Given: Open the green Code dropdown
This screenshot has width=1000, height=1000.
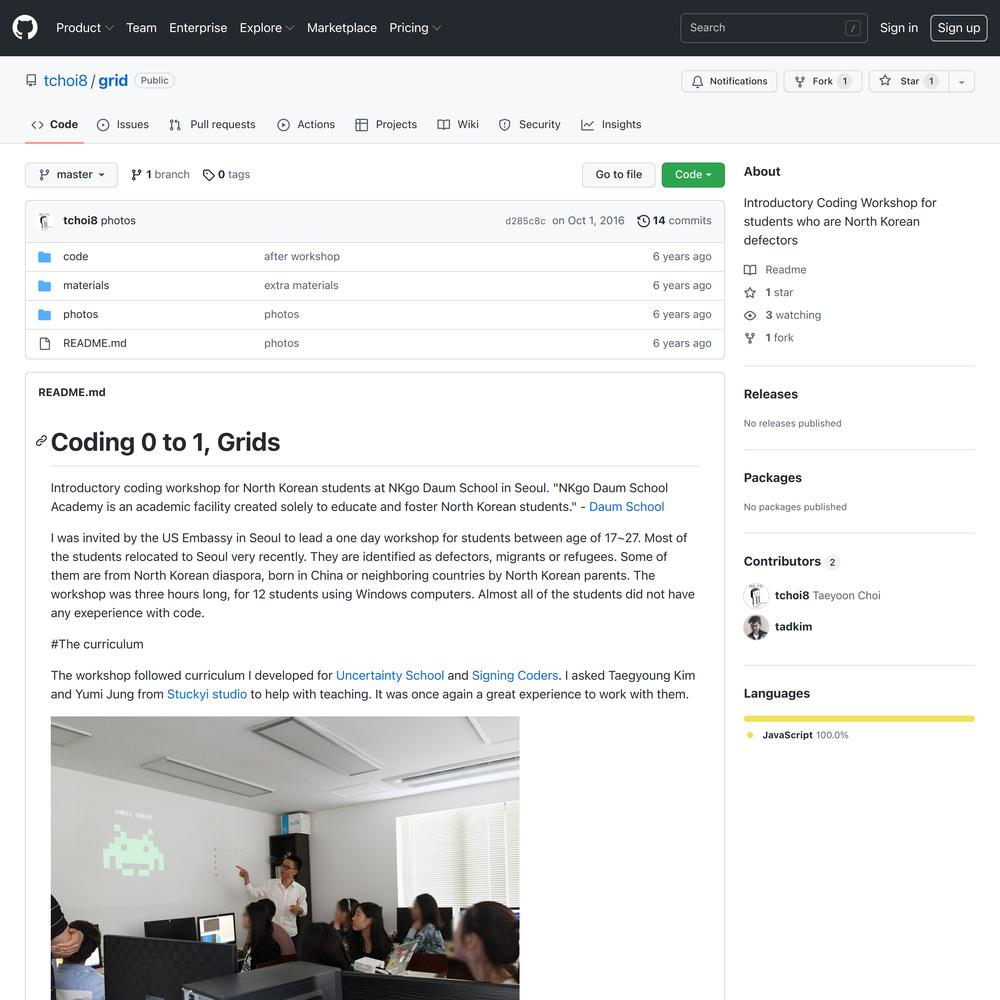Looking at the screenshot, I should pyautogui.click(x=693, y=175).
